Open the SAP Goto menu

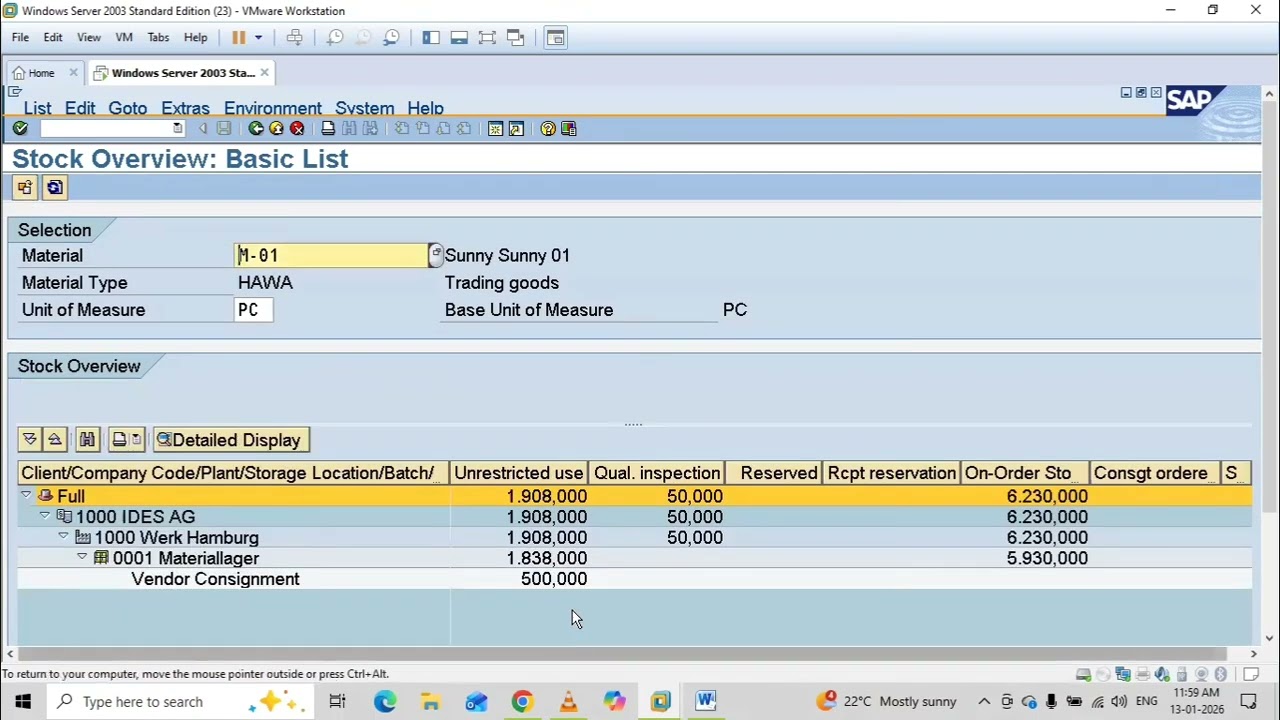(127, 108)
